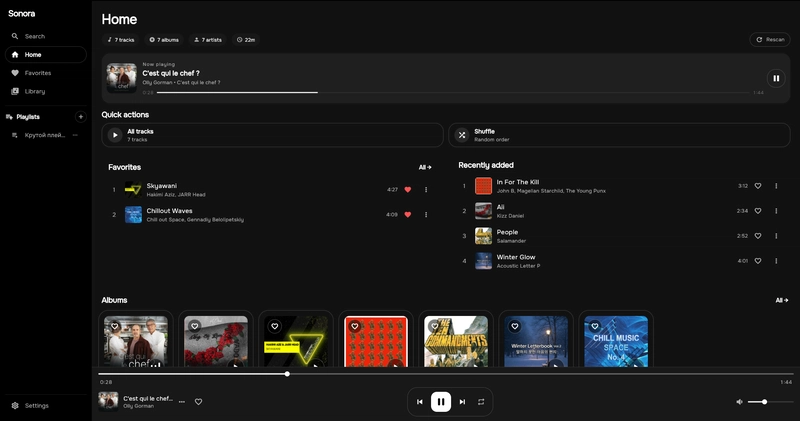800x421 pixels.
Task: Unfavorite Chillout Waves with the red heart
Action: (x=408, y=215)
